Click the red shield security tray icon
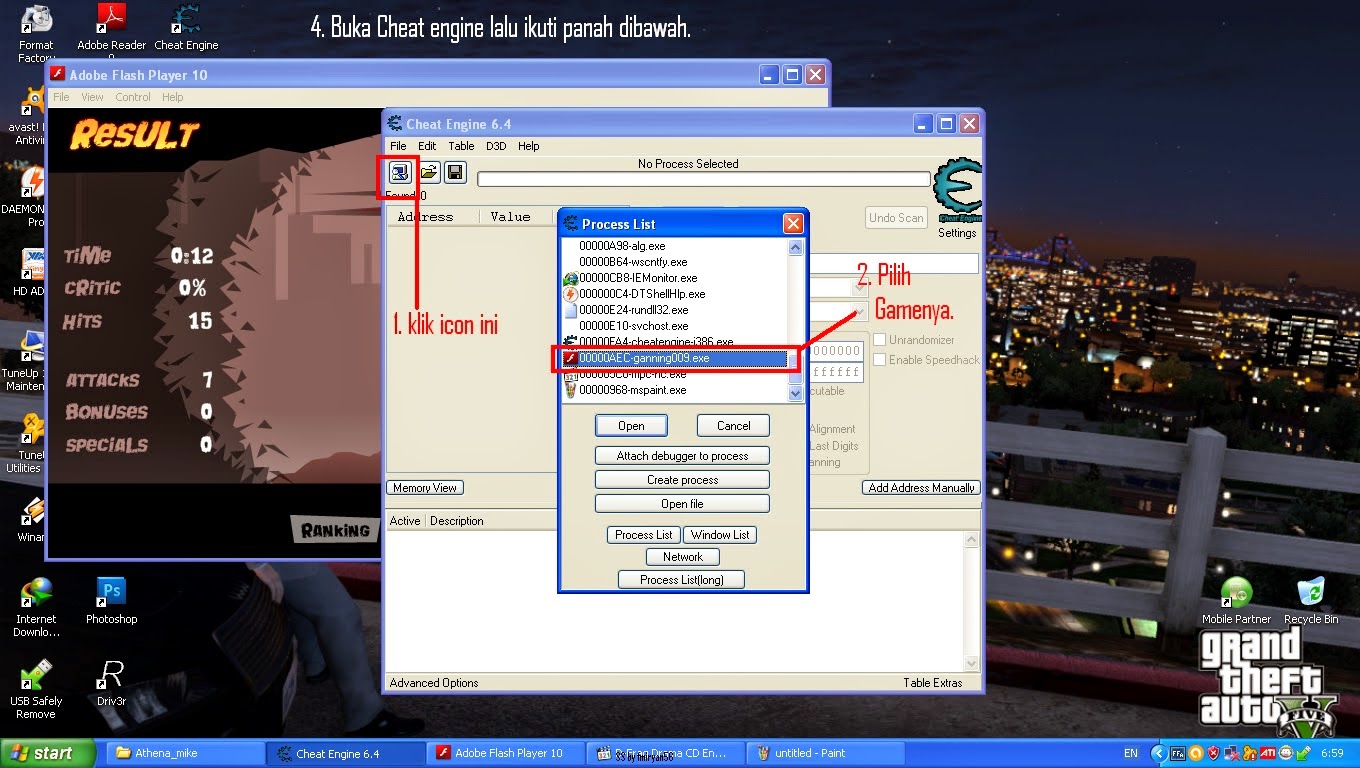 [1213, 753]
